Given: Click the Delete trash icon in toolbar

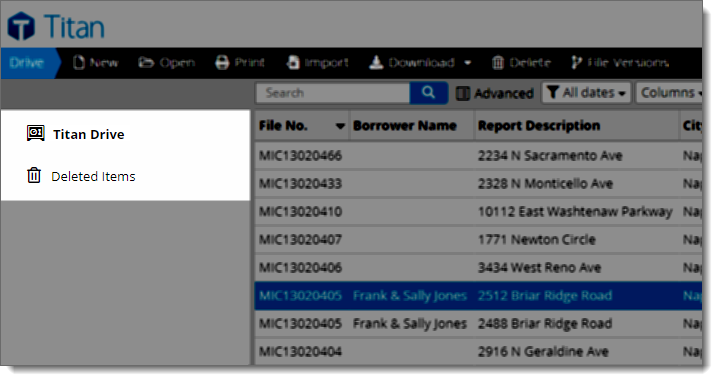Looking at the screenshot, I should point(498,62).
